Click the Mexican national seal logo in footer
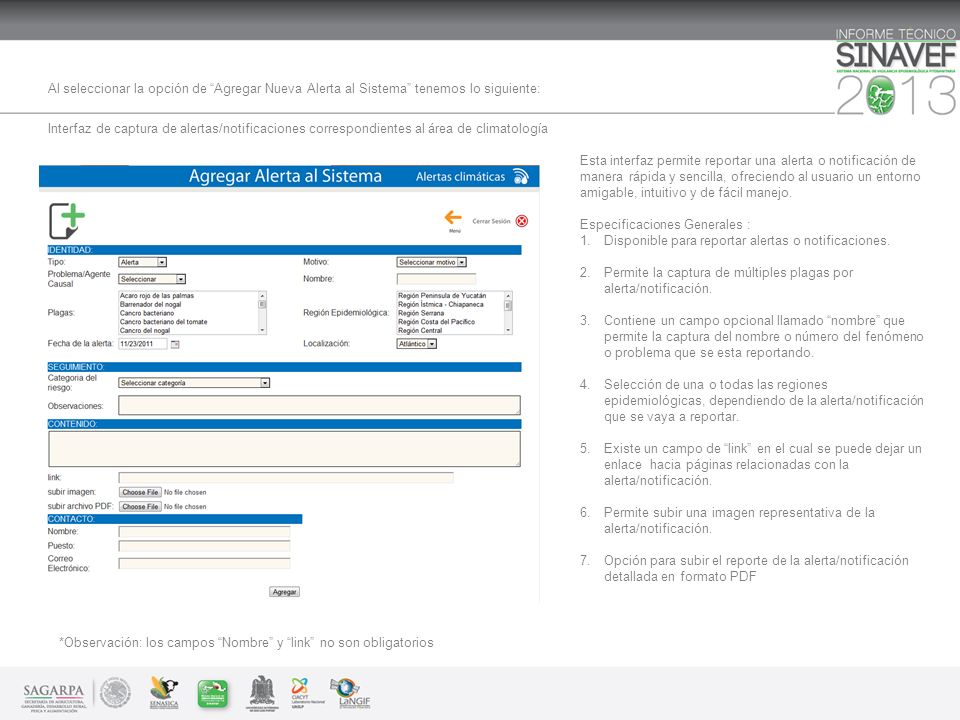Screen dimensions: 960x720 coord(116,693)
